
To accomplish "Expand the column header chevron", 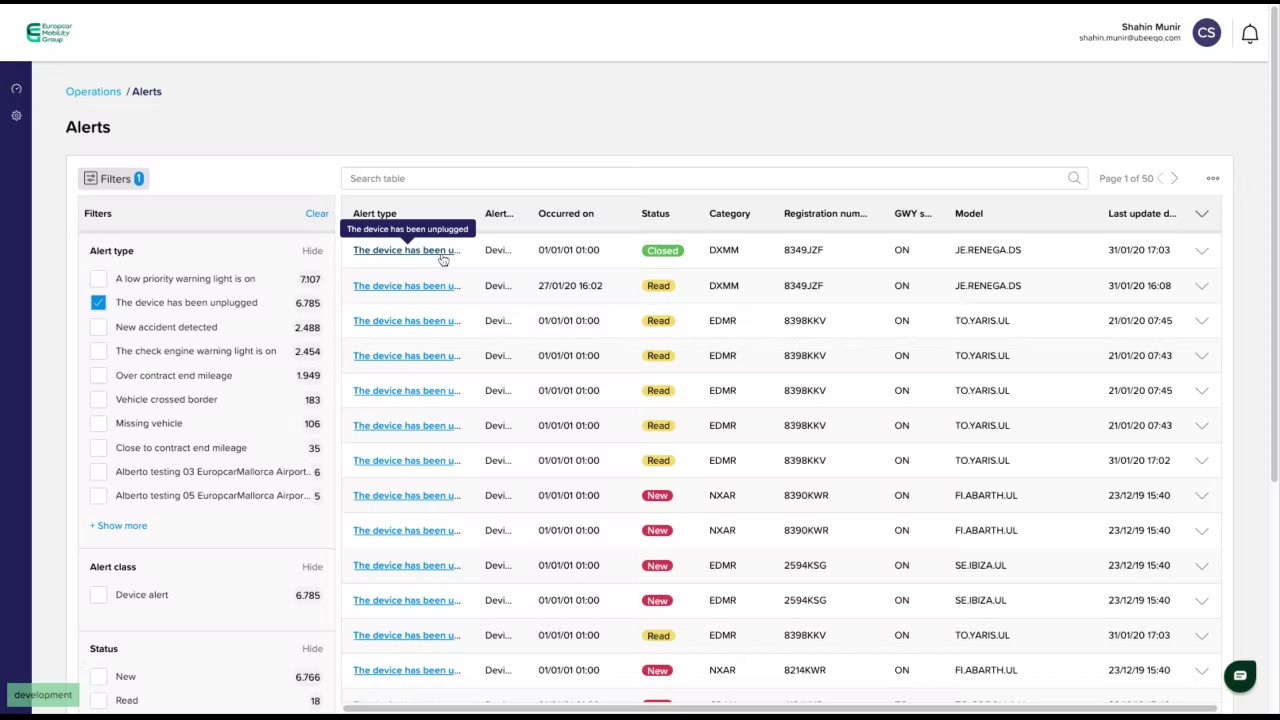I will coord(1202,214).
